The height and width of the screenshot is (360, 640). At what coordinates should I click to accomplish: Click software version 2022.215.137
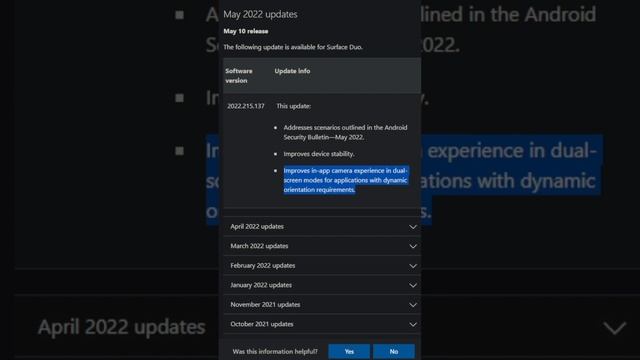[x=246, y=106]
